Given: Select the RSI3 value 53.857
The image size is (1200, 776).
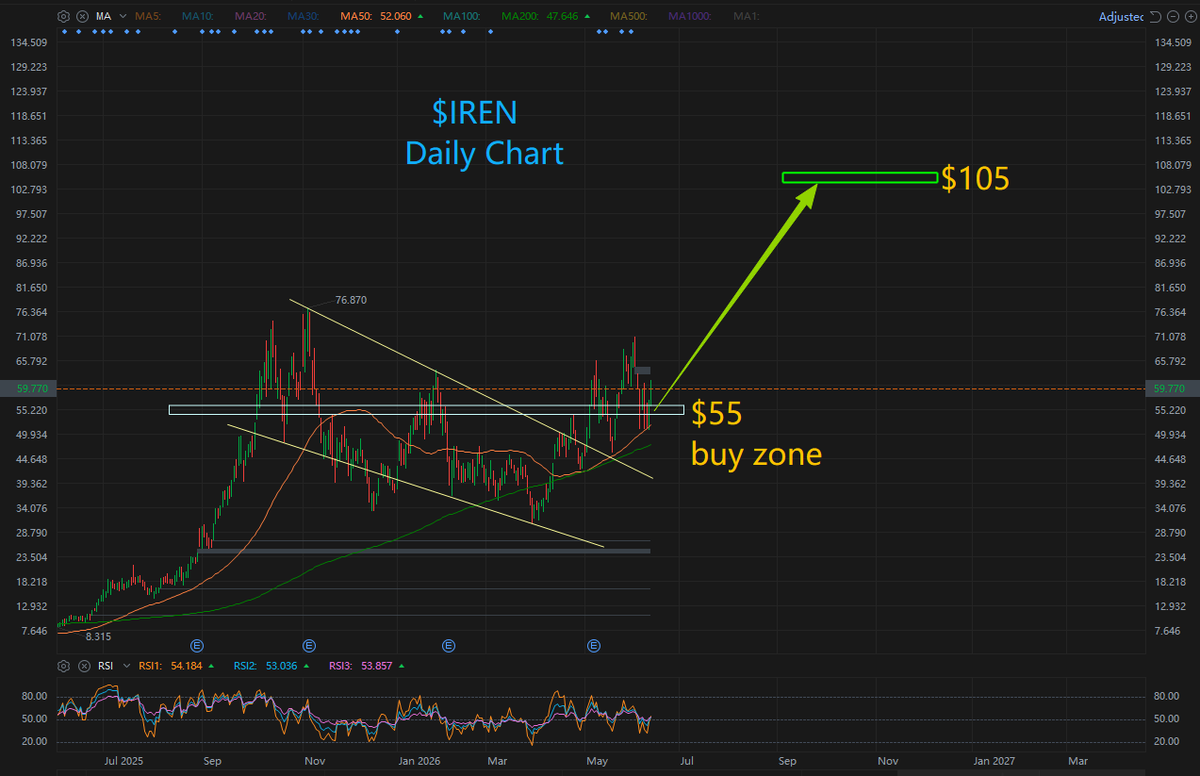Looking at the screenshot, I should pos(376,666).
